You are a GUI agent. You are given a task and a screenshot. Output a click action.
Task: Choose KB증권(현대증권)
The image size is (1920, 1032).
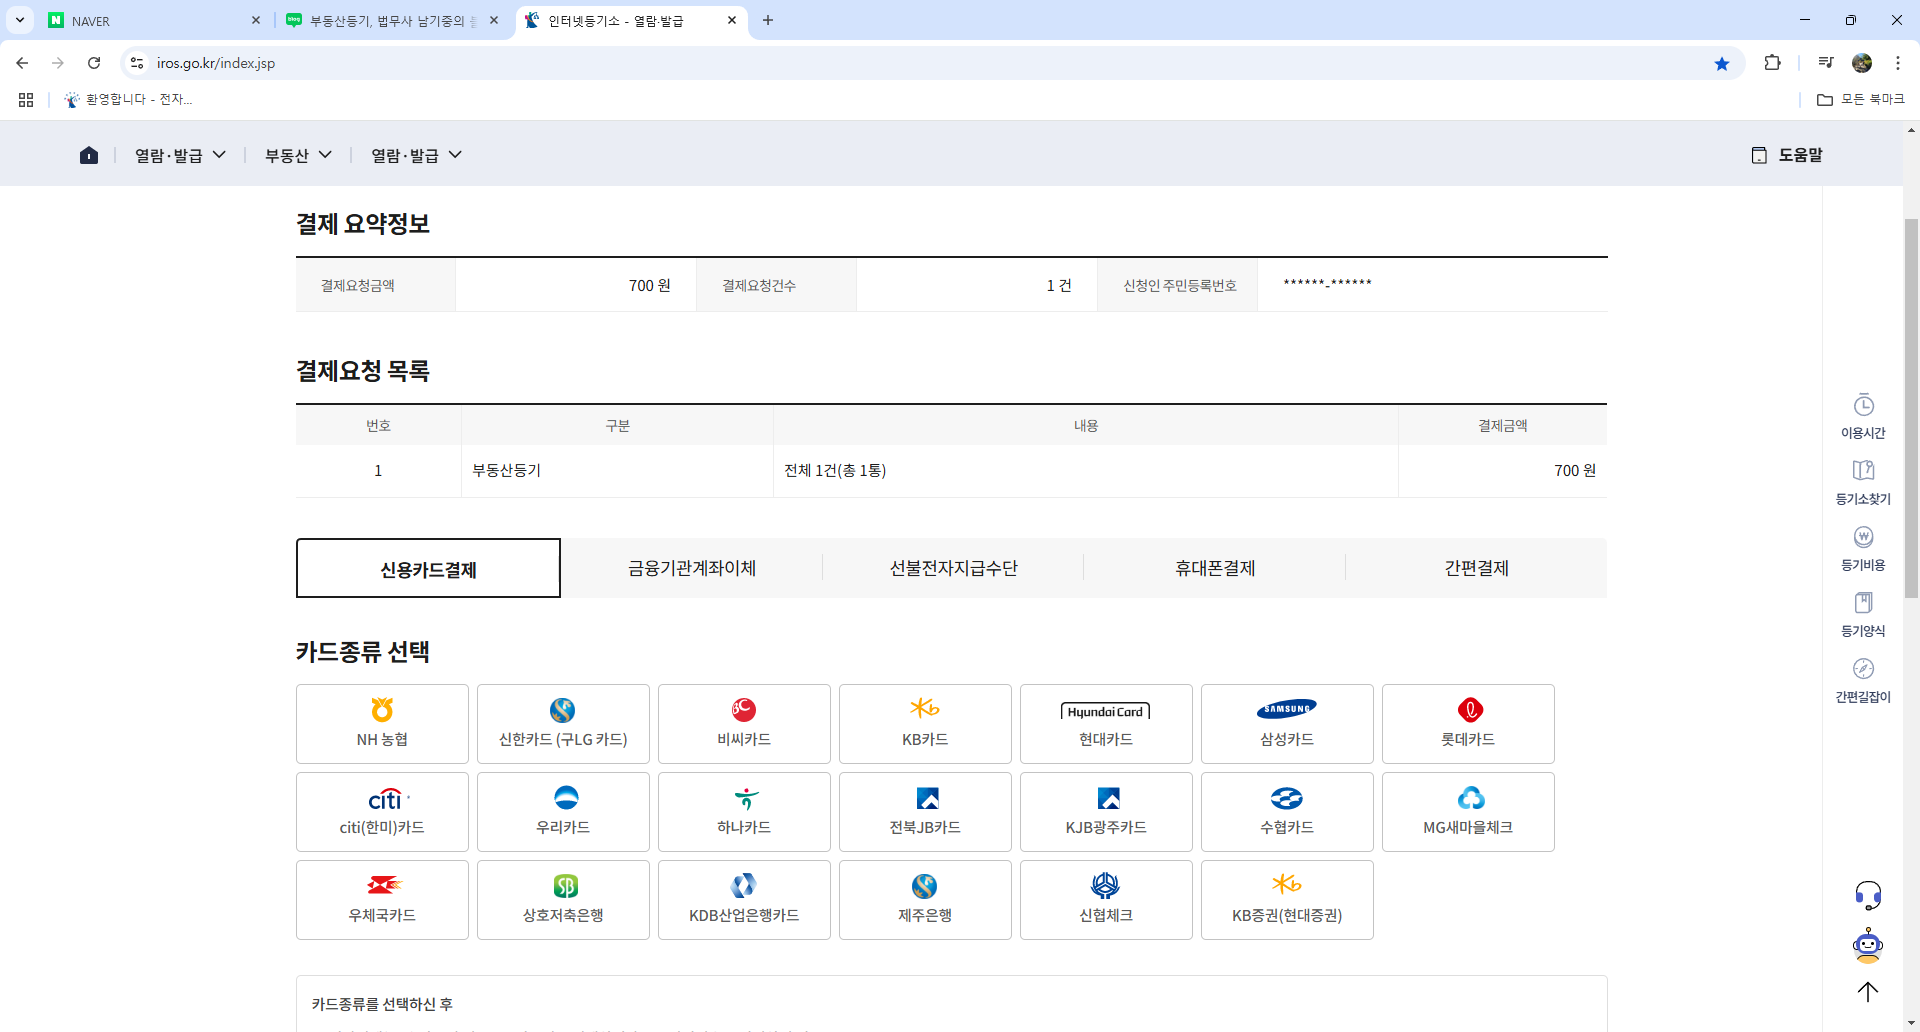[x=1287, y=900]
